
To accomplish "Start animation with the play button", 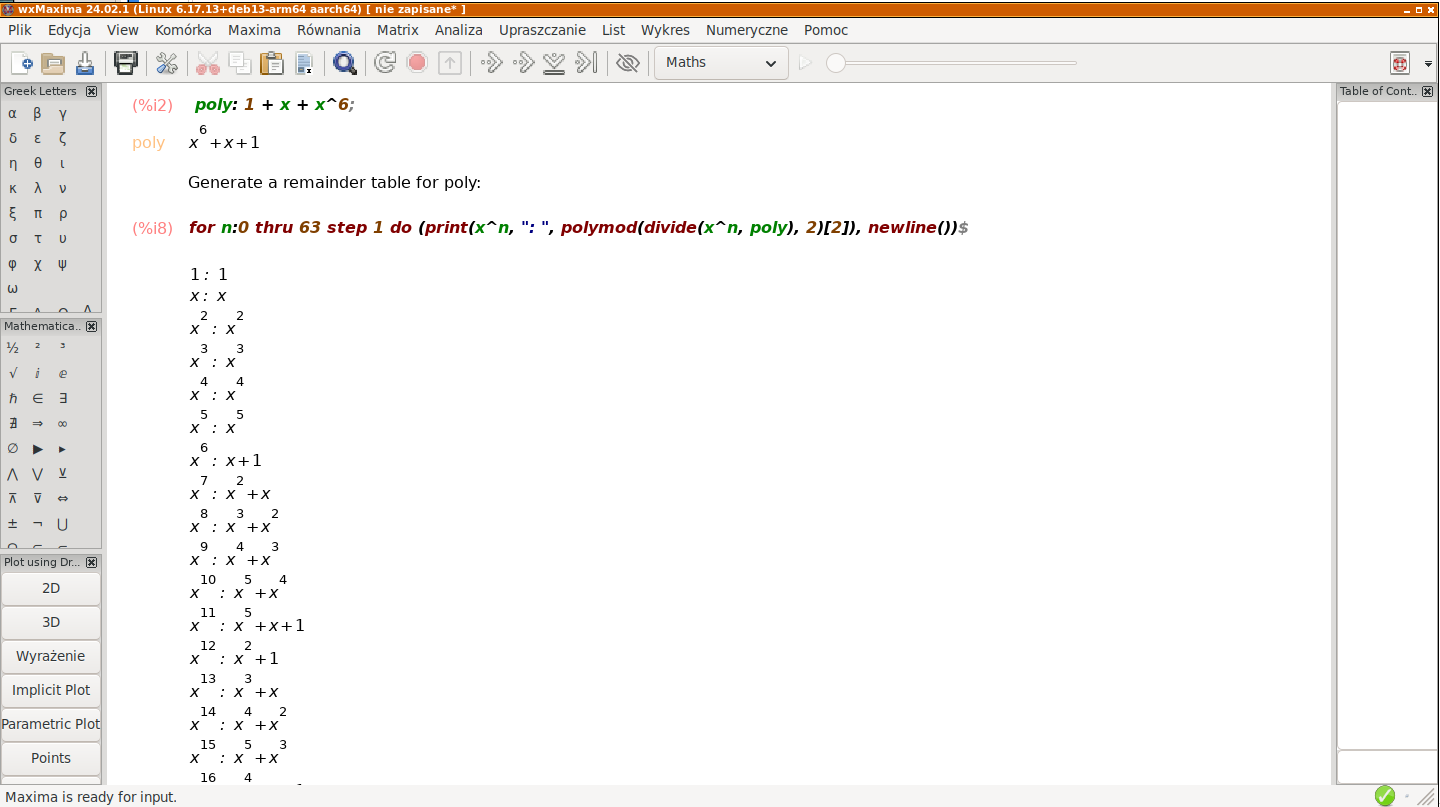I will (x=806, y=63).
